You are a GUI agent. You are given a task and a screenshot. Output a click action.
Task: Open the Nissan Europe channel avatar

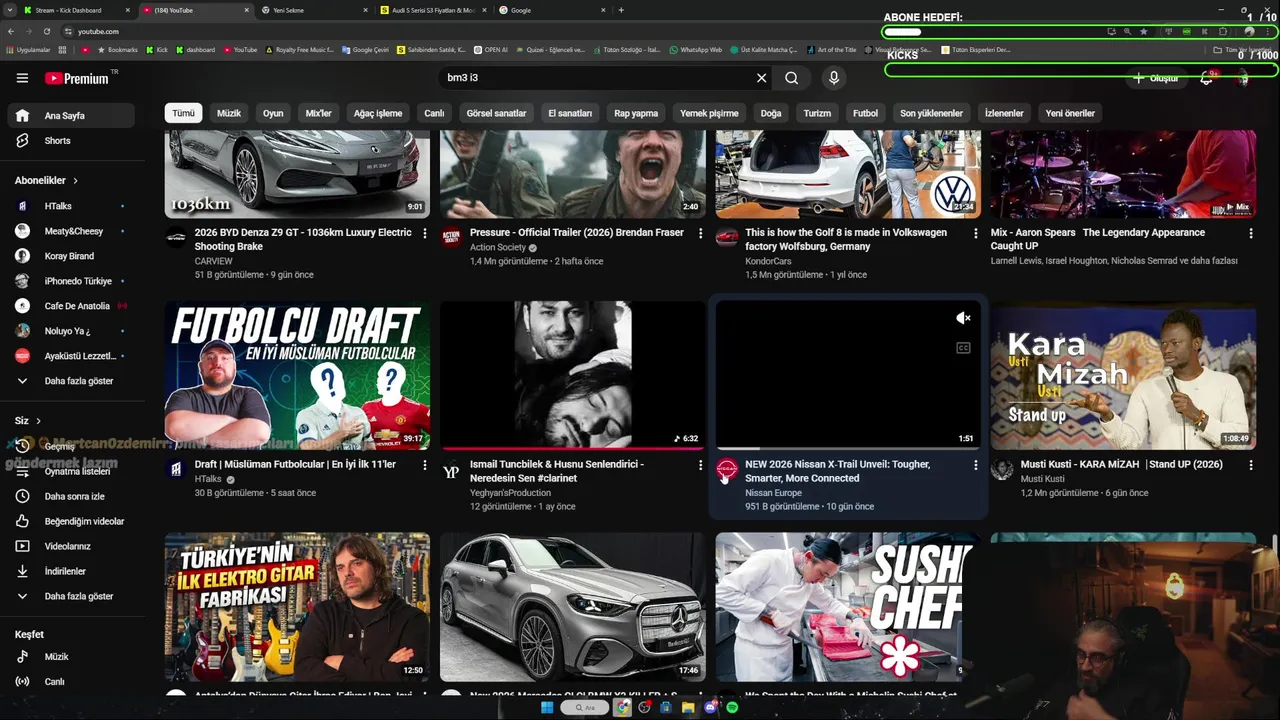pos(727,470)
